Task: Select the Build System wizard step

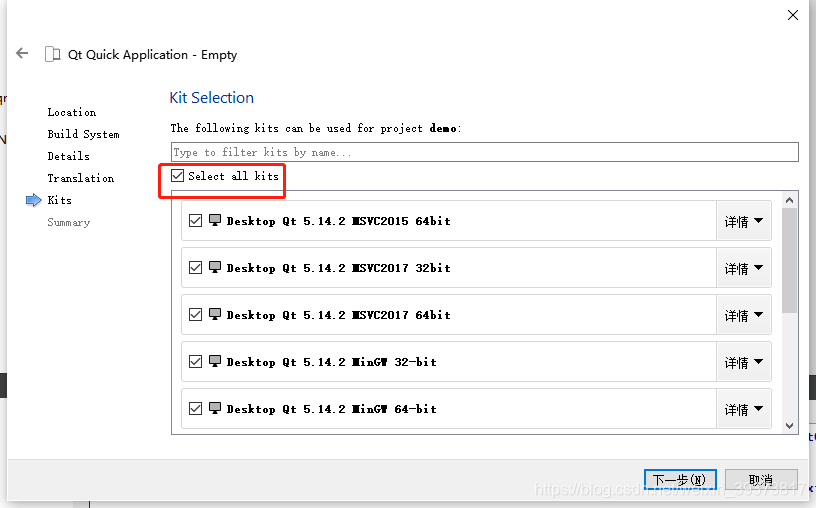Action: pos(83,134)
